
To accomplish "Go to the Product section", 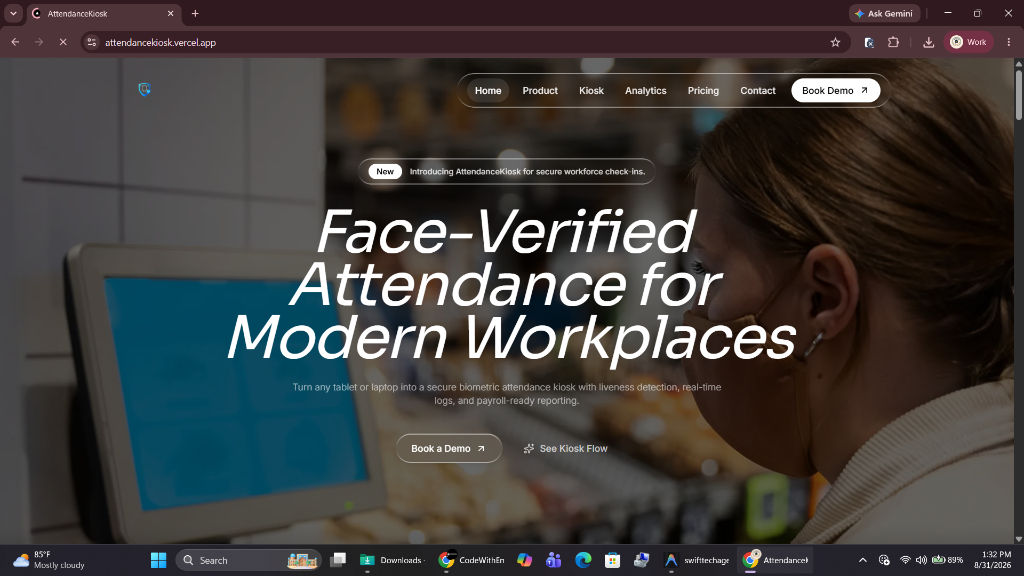I will point(540,91).
